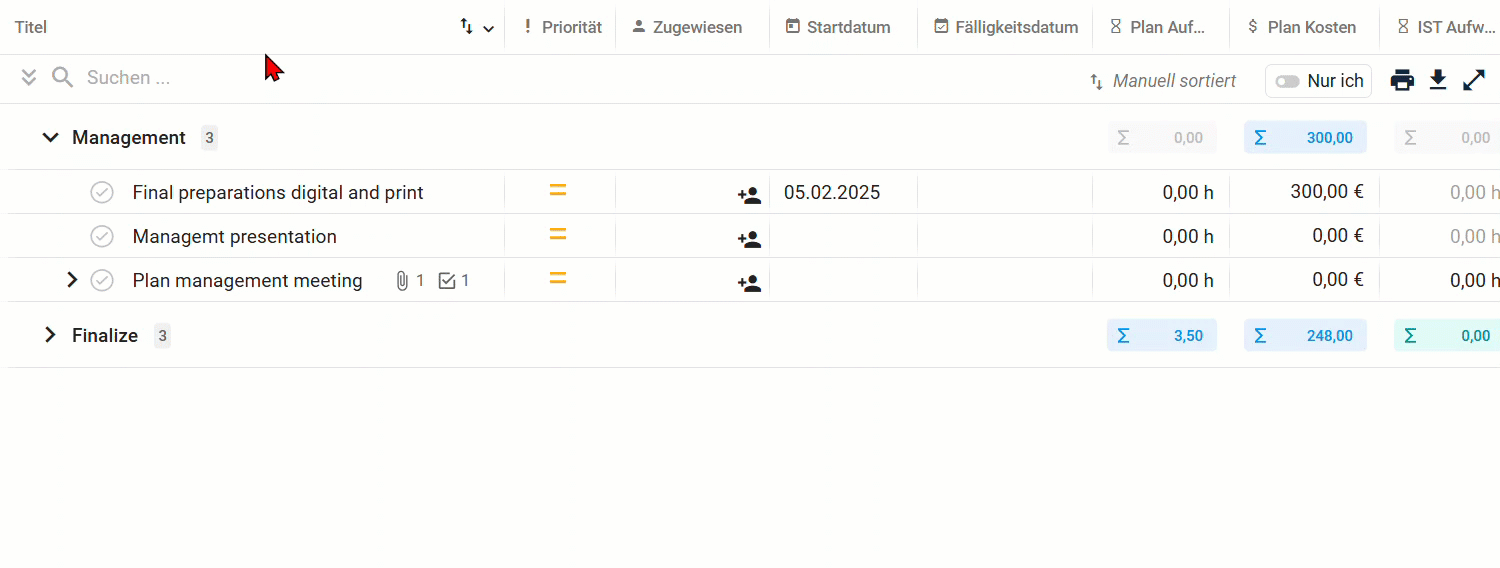Screen dimensions: 1500x568
Task: Open fullscreen with the expand arrows icon
Action: (x=1474, y=80)
